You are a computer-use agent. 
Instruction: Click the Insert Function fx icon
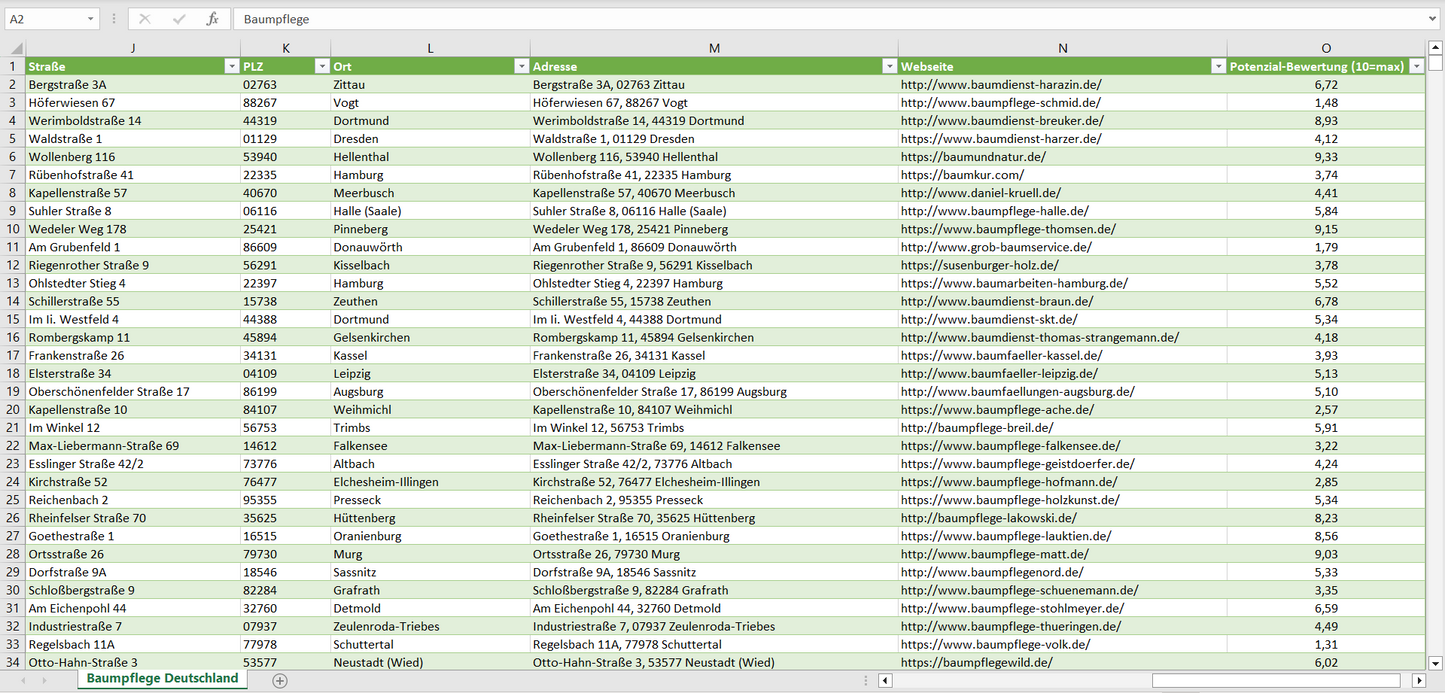click(212, 19)
